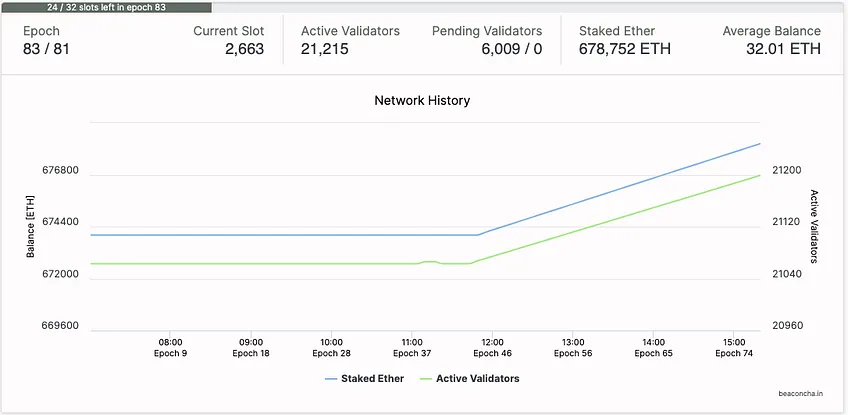Viewport: 848px width, 415px height.
Task: Click the epoch 83 slots progress bar
Action: [x=106, y=8]
